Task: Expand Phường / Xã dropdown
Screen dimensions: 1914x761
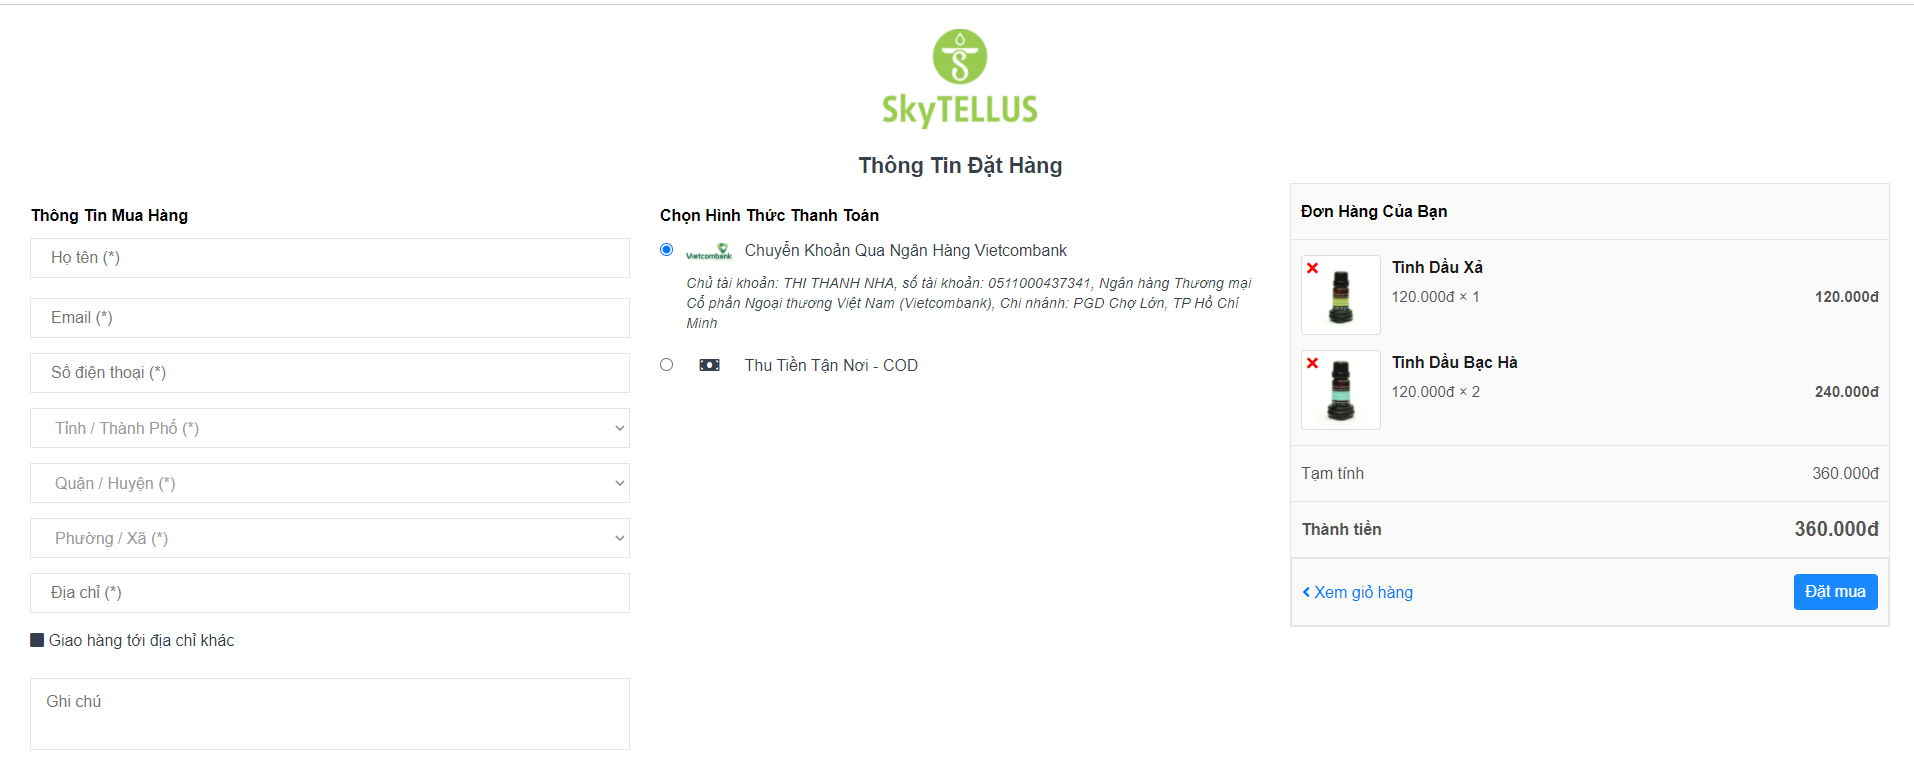Action: 330,538
